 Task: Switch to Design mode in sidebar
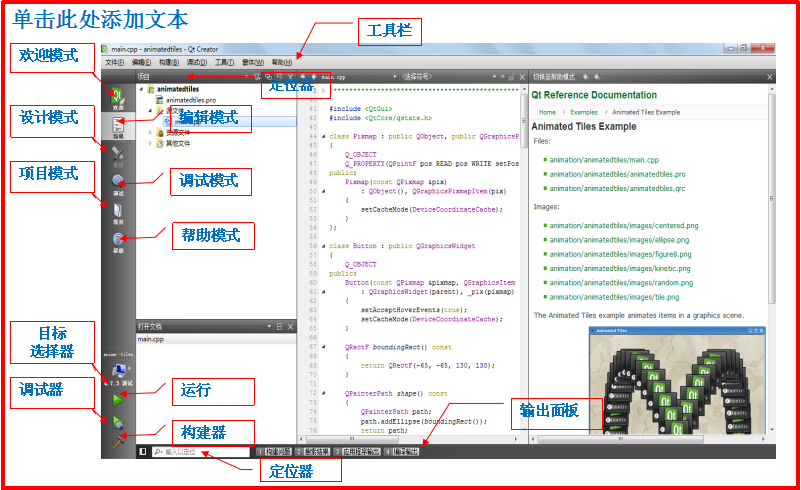(x=118, y=156)
